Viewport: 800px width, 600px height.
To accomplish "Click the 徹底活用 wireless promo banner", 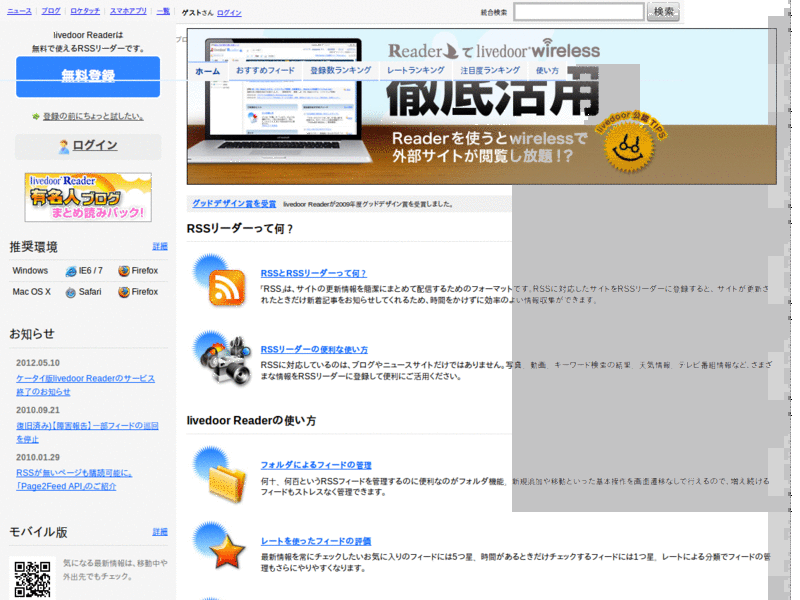I will (x=482, y=106).
